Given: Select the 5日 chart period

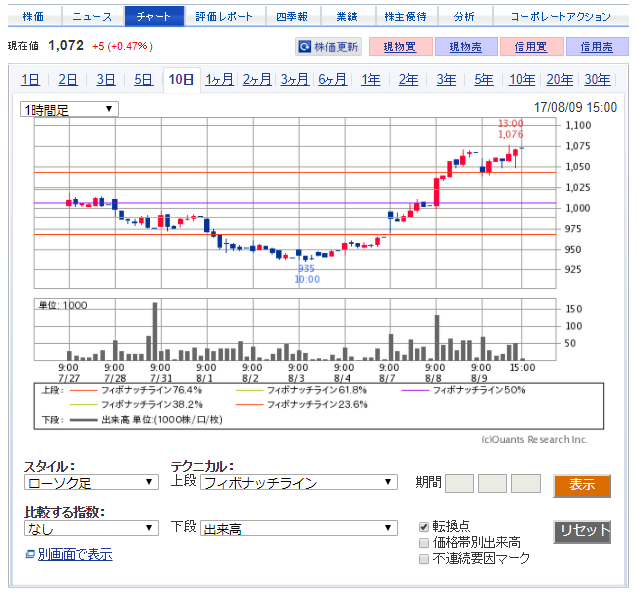Looking at the screenshot, I should tap(144, 79).
